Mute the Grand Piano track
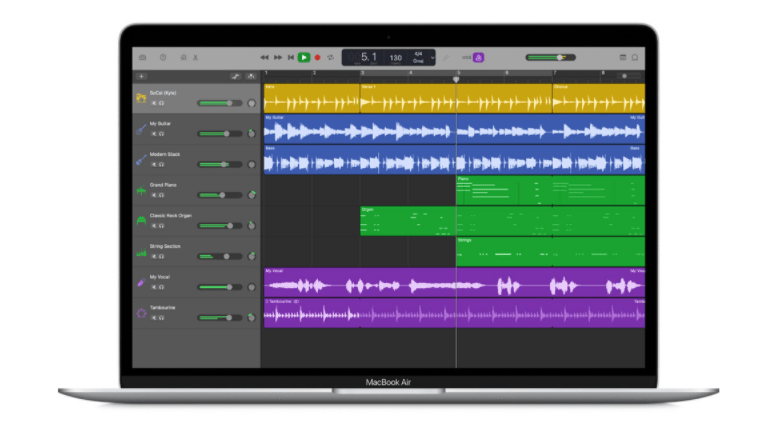The width and height of the screenshot is (768, 442). (x=154, y=195)
